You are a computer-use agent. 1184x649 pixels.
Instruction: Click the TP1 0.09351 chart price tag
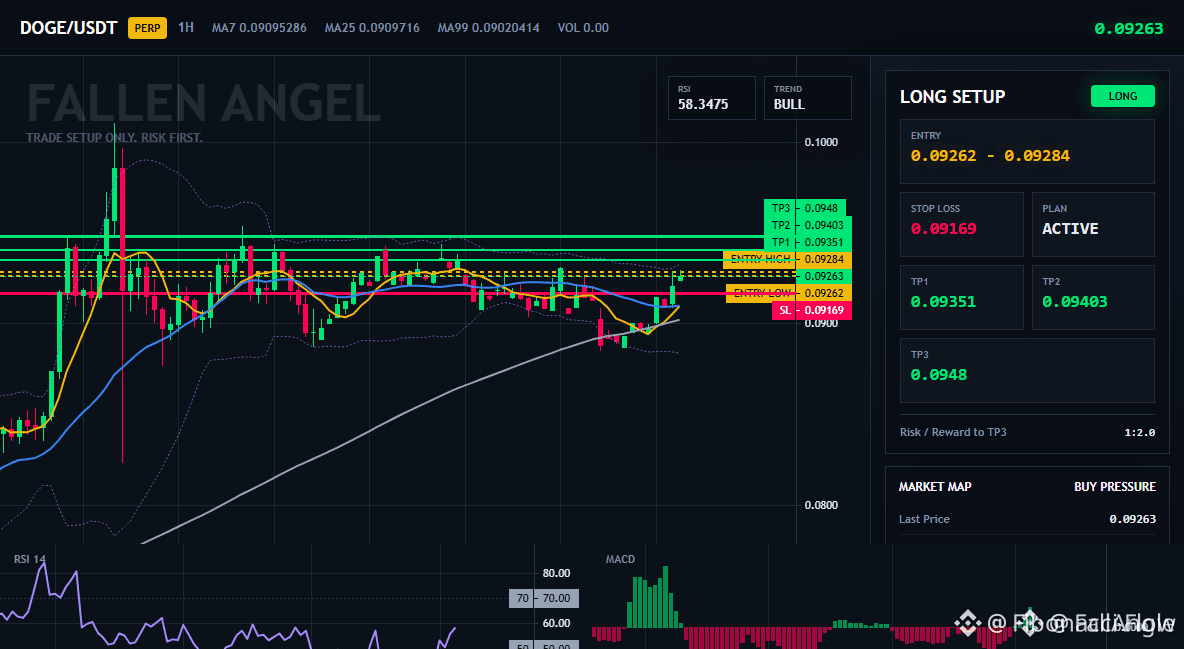[x=808, y=243]
